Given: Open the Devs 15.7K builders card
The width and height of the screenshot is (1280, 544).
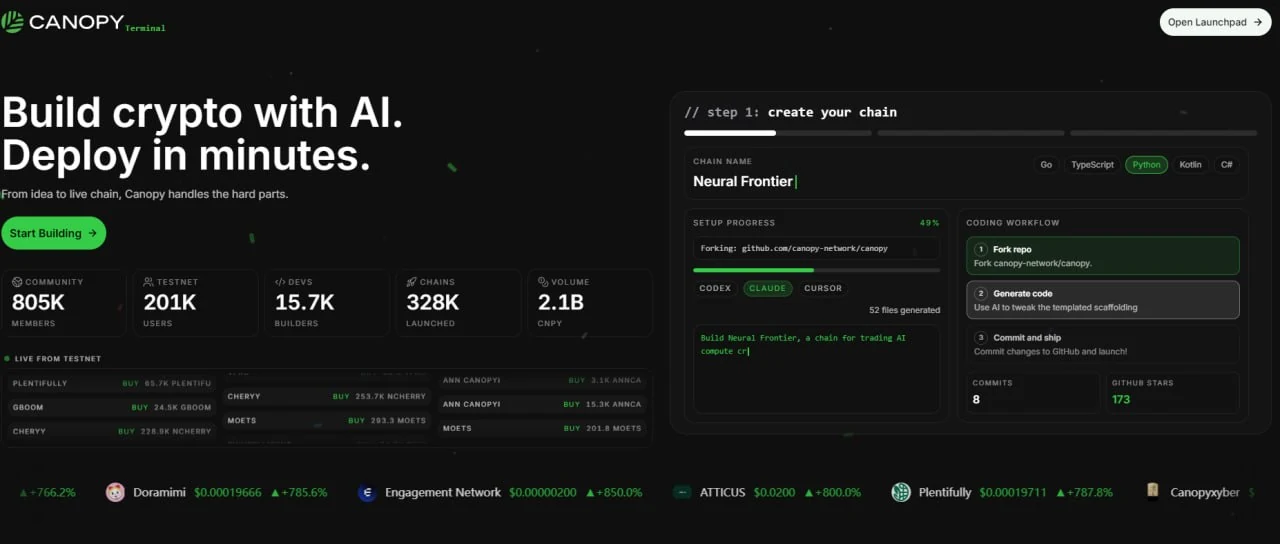Looking at the screenshot, I should pyautogui.click(x=327, y=302).
